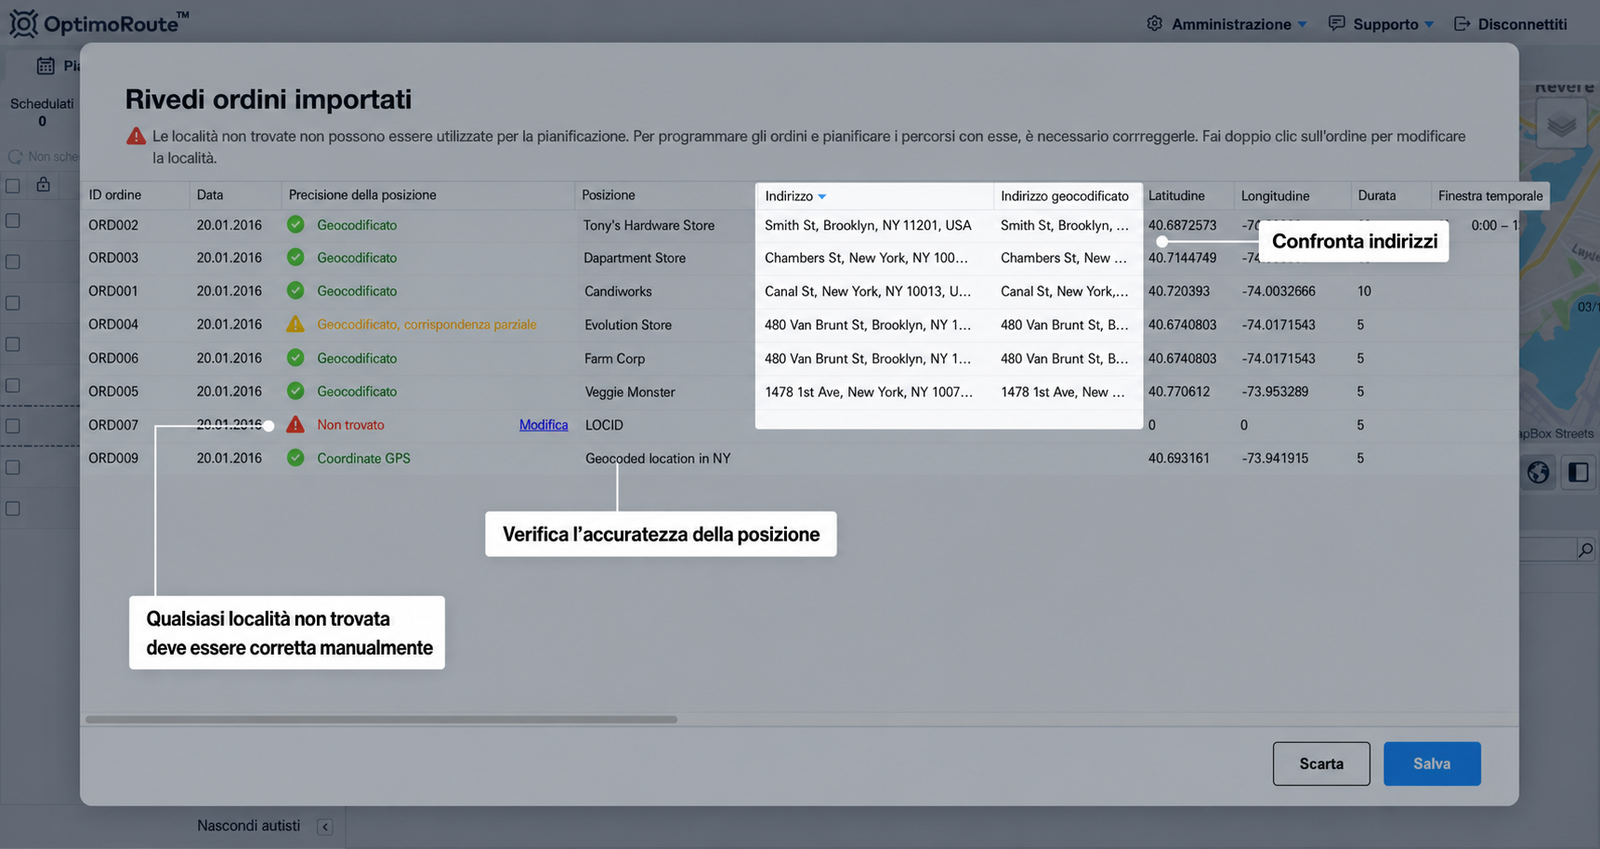Open the Indirizzo column sort arrow
1600x849 pixels.
pos(822,197)
